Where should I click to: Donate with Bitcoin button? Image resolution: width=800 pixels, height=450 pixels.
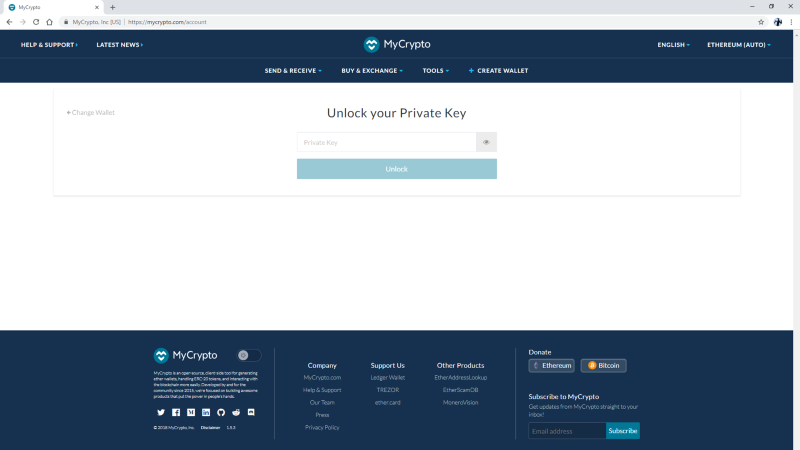point(603,365)
